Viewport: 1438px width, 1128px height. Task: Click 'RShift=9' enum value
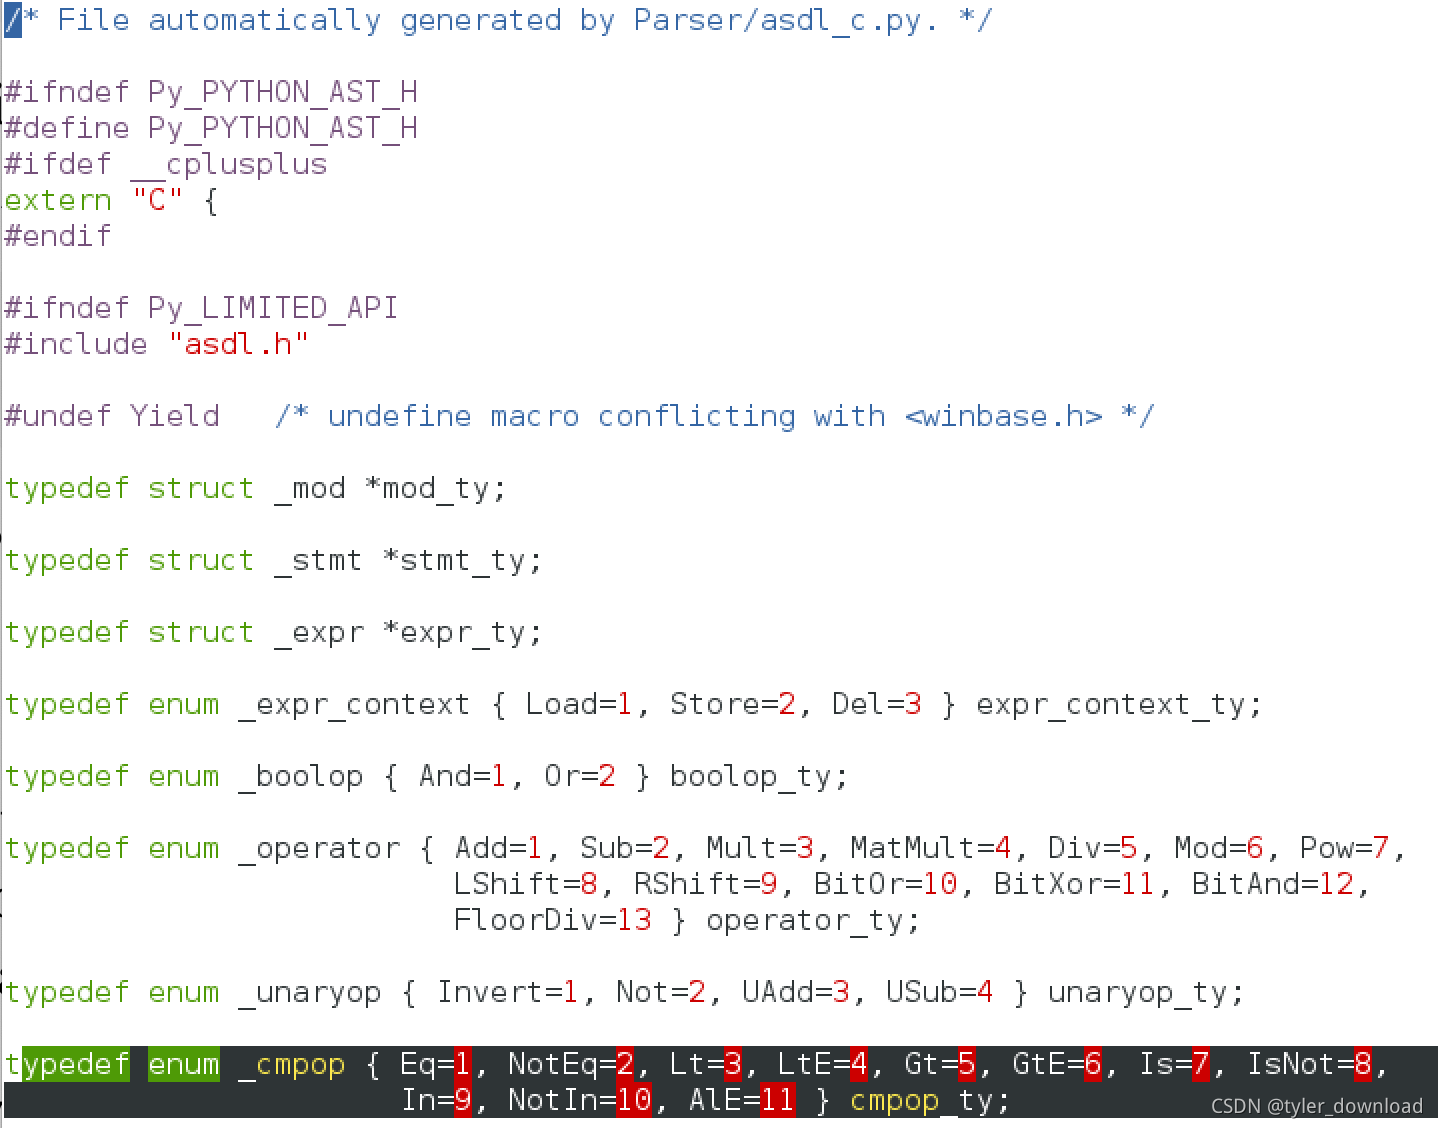[705, 885]
